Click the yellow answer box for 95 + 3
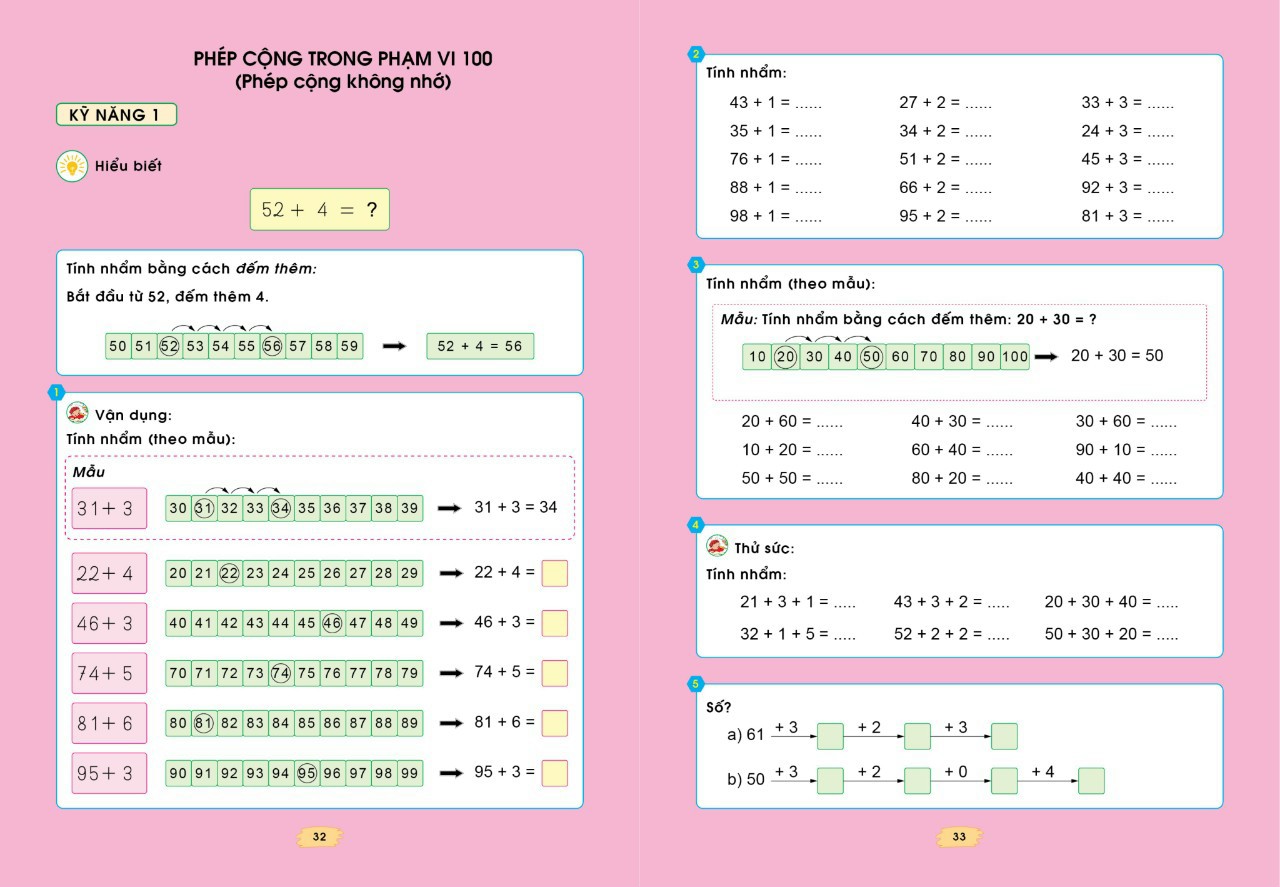 click(554, 773)
